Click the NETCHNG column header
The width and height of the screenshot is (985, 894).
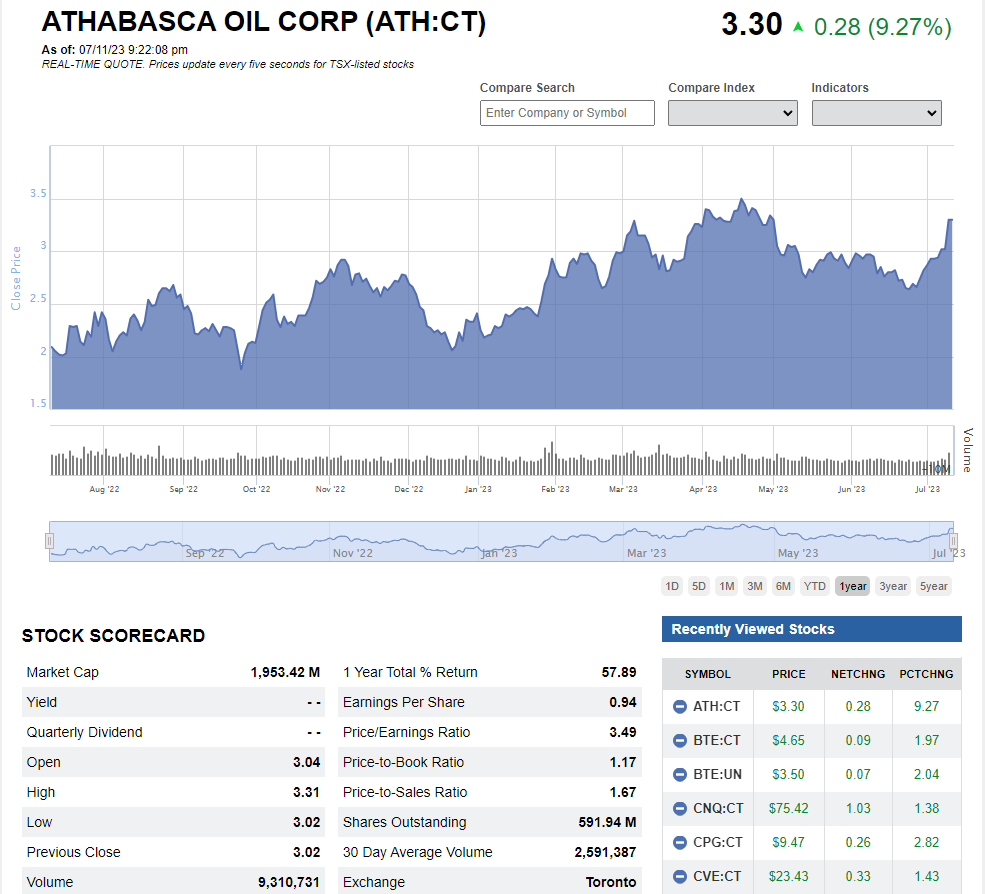(x=858, y=674)
